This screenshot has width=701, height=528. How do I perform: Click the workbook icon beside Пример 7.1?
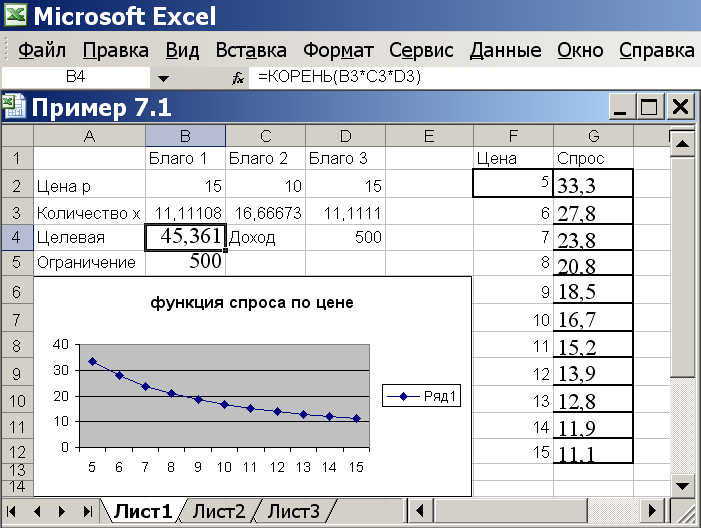(14, 106)
